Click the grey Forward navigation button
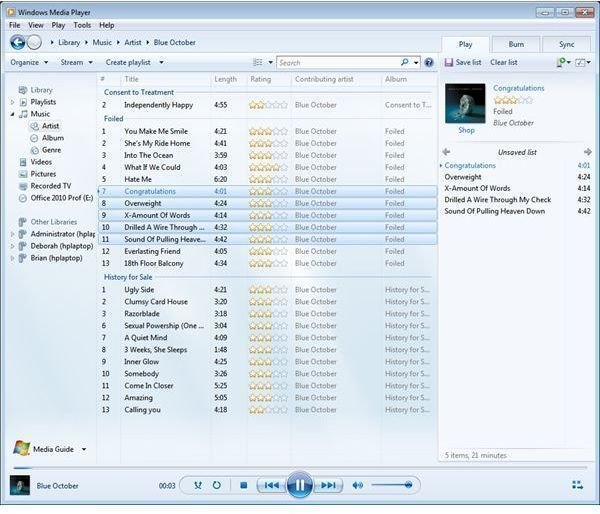This screenshot has width=600, height=514. pyautogui.click(x=34, y=42)
